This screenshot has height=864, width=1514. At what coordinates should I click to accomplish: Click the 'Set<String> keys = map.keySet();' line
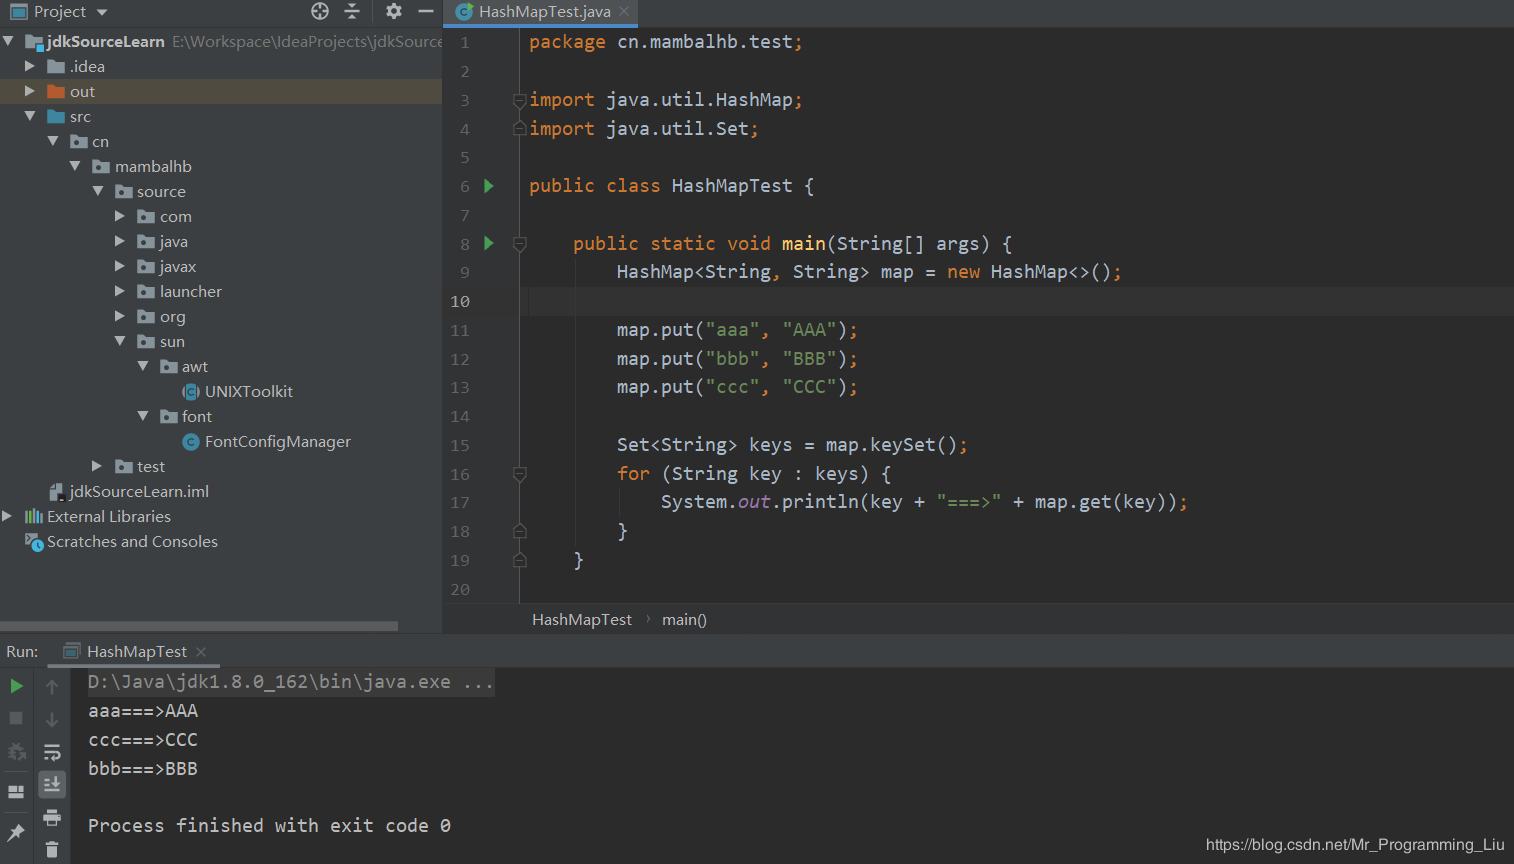tap(792, 445)
